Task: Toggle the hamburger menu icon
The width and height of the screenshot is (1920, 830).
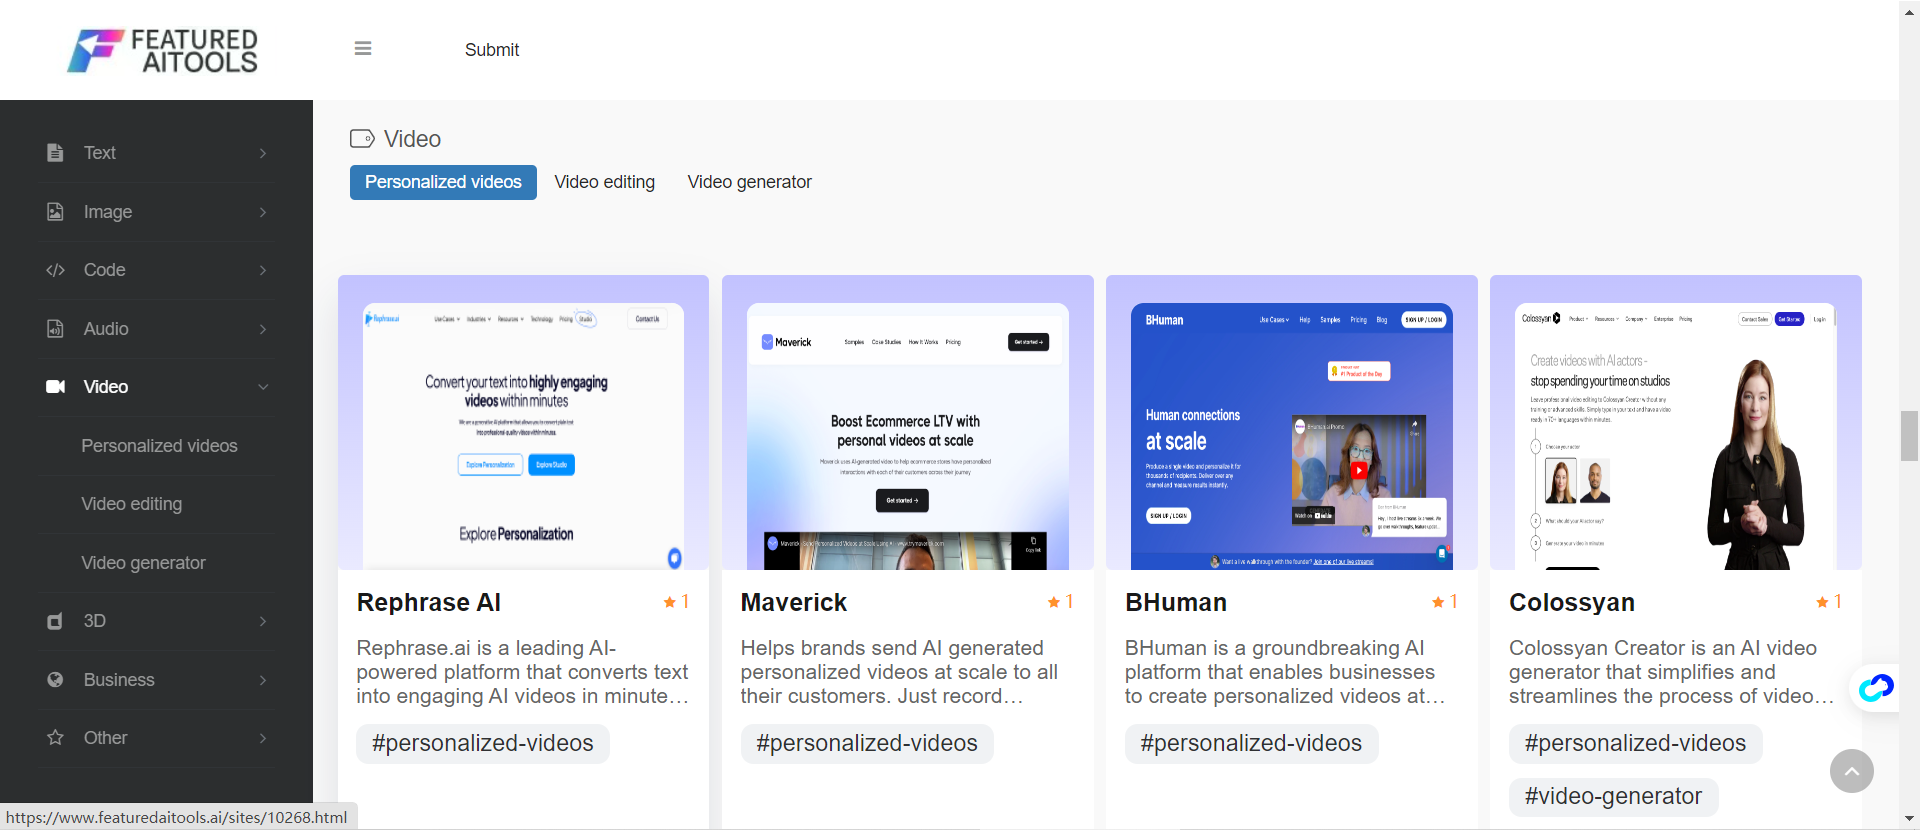Action: (363, 49)
